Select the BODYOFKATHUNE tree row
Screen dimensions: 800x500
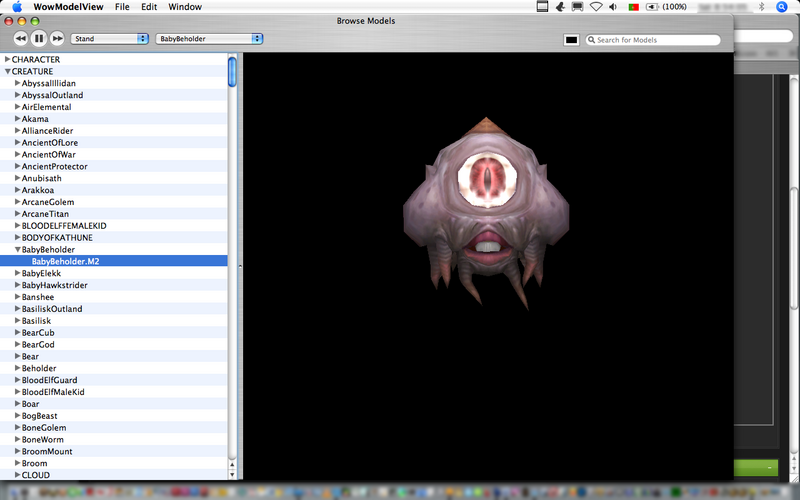pyautogui.click(x=114, y=237)
